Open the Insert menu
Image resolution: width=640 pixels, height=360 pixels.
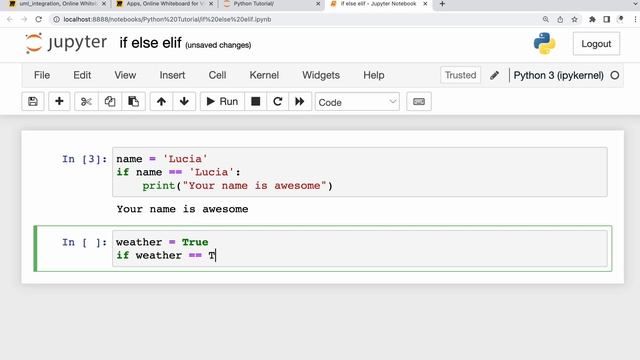(172, 75)
